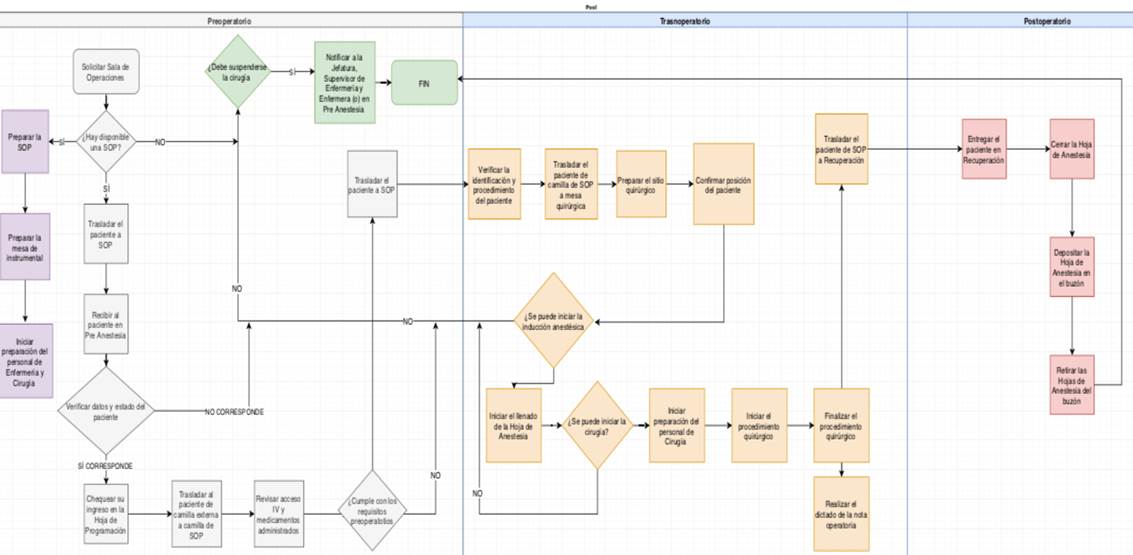Select '¿Se puede iniciar la inducción anestésica' diamond
This screenshot has width=1133, height=555.
tap(554, 320)
